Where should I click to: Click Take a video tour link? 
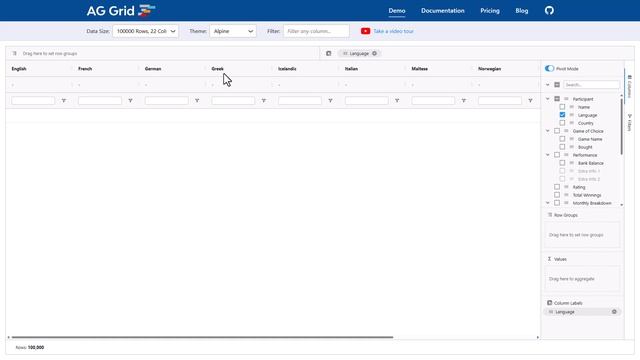coord(393,31)
